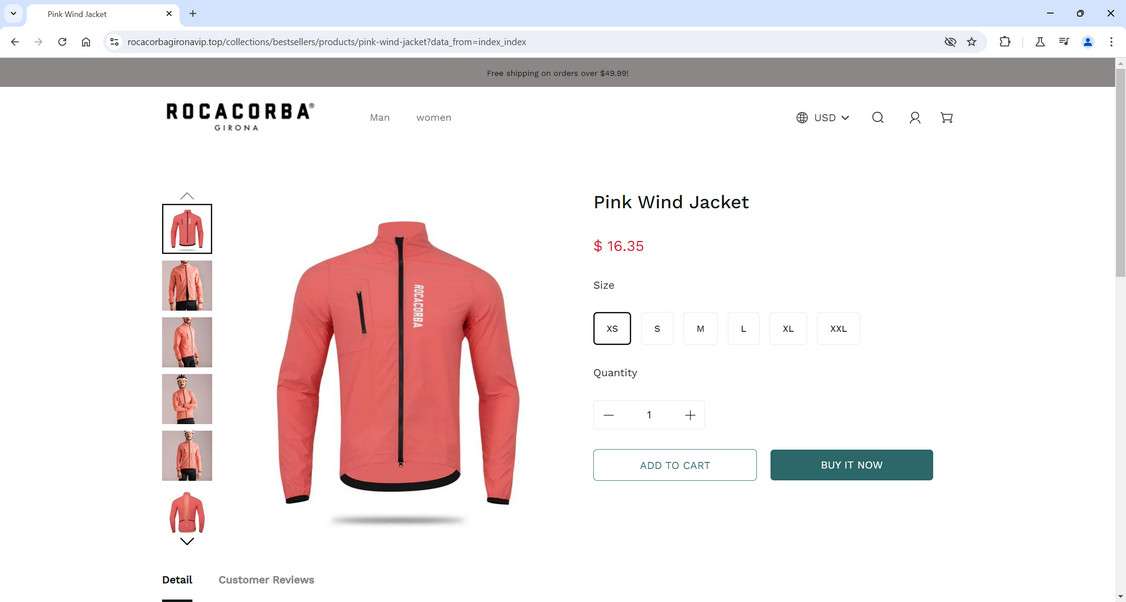The image size is (1126, 602).
Task: Open the shopping cart icon
Action: (x=946, y=117)
